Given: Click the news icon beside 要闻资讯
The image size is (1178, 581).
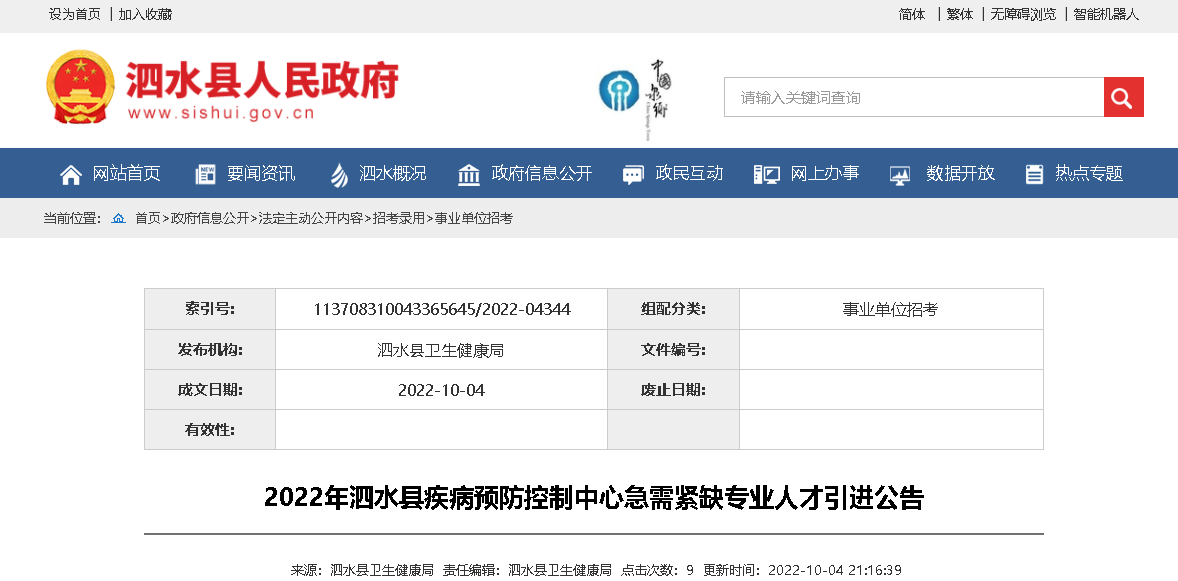Looking at the screenshot, I should click(x=205, y=174).
